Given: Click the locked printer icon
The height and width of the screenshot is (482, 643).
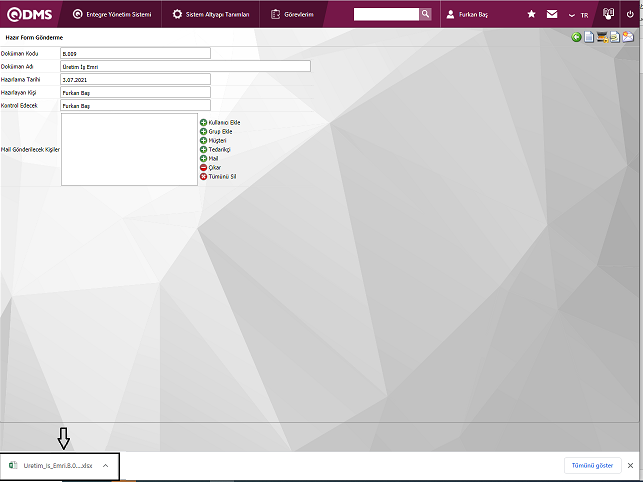Looking at the screenshot, I should pyautogui.click(x=602, y=37).
